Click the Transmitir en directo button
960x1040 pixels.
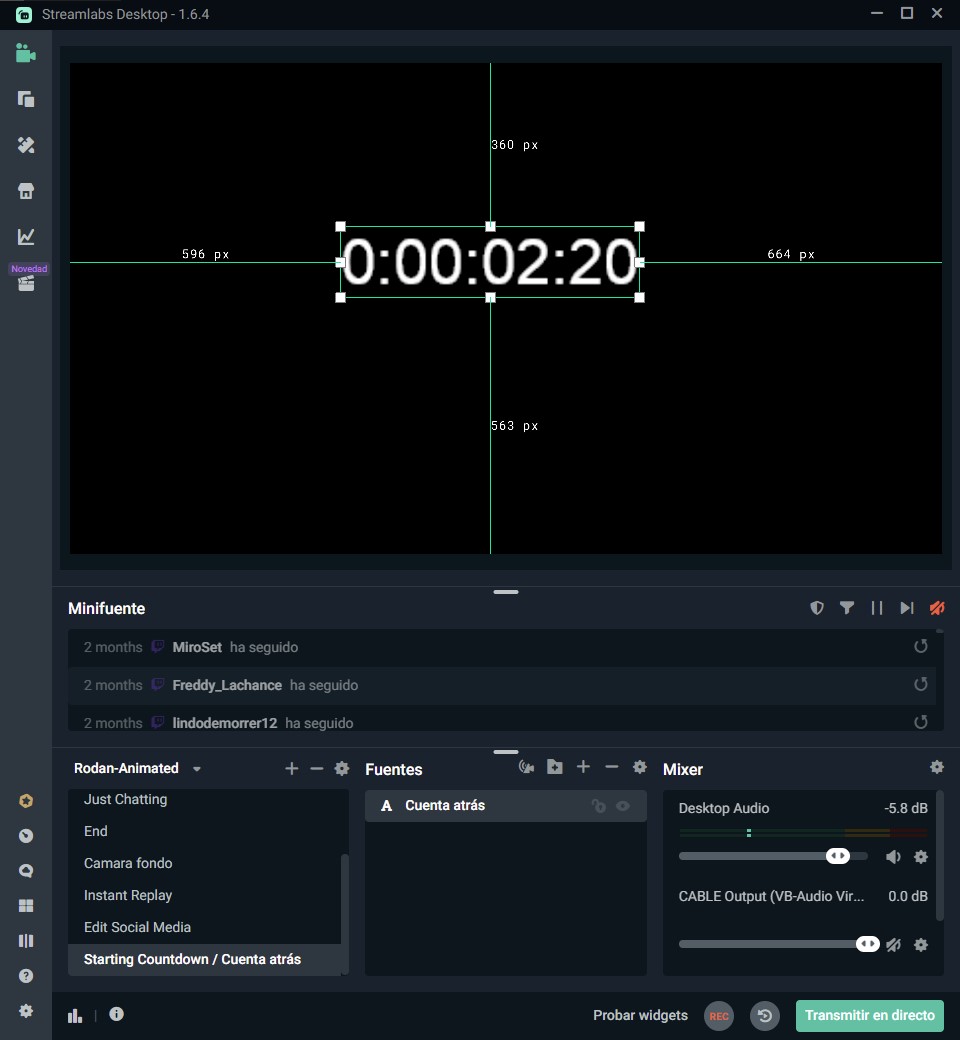pyautogui.click(x=869, y=1015)
